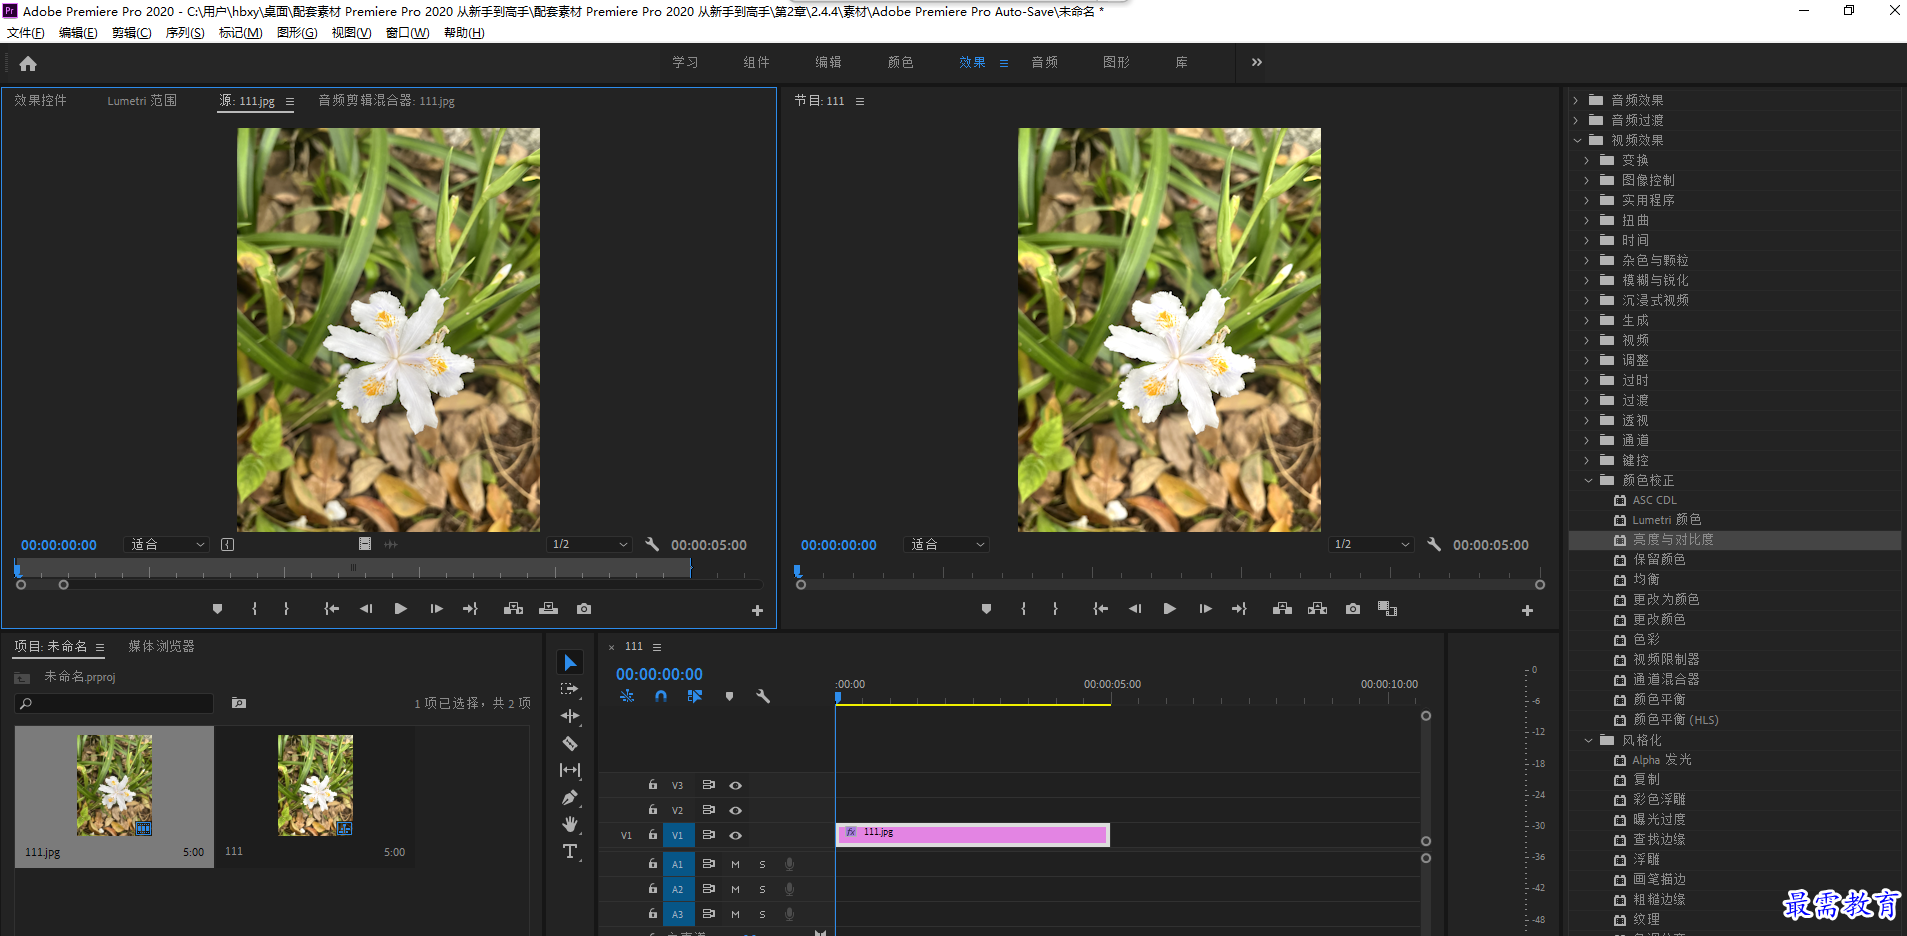Collapse the 颜色校正 folder
This screenshot has height=936, width=1907.
point(1588,480)
